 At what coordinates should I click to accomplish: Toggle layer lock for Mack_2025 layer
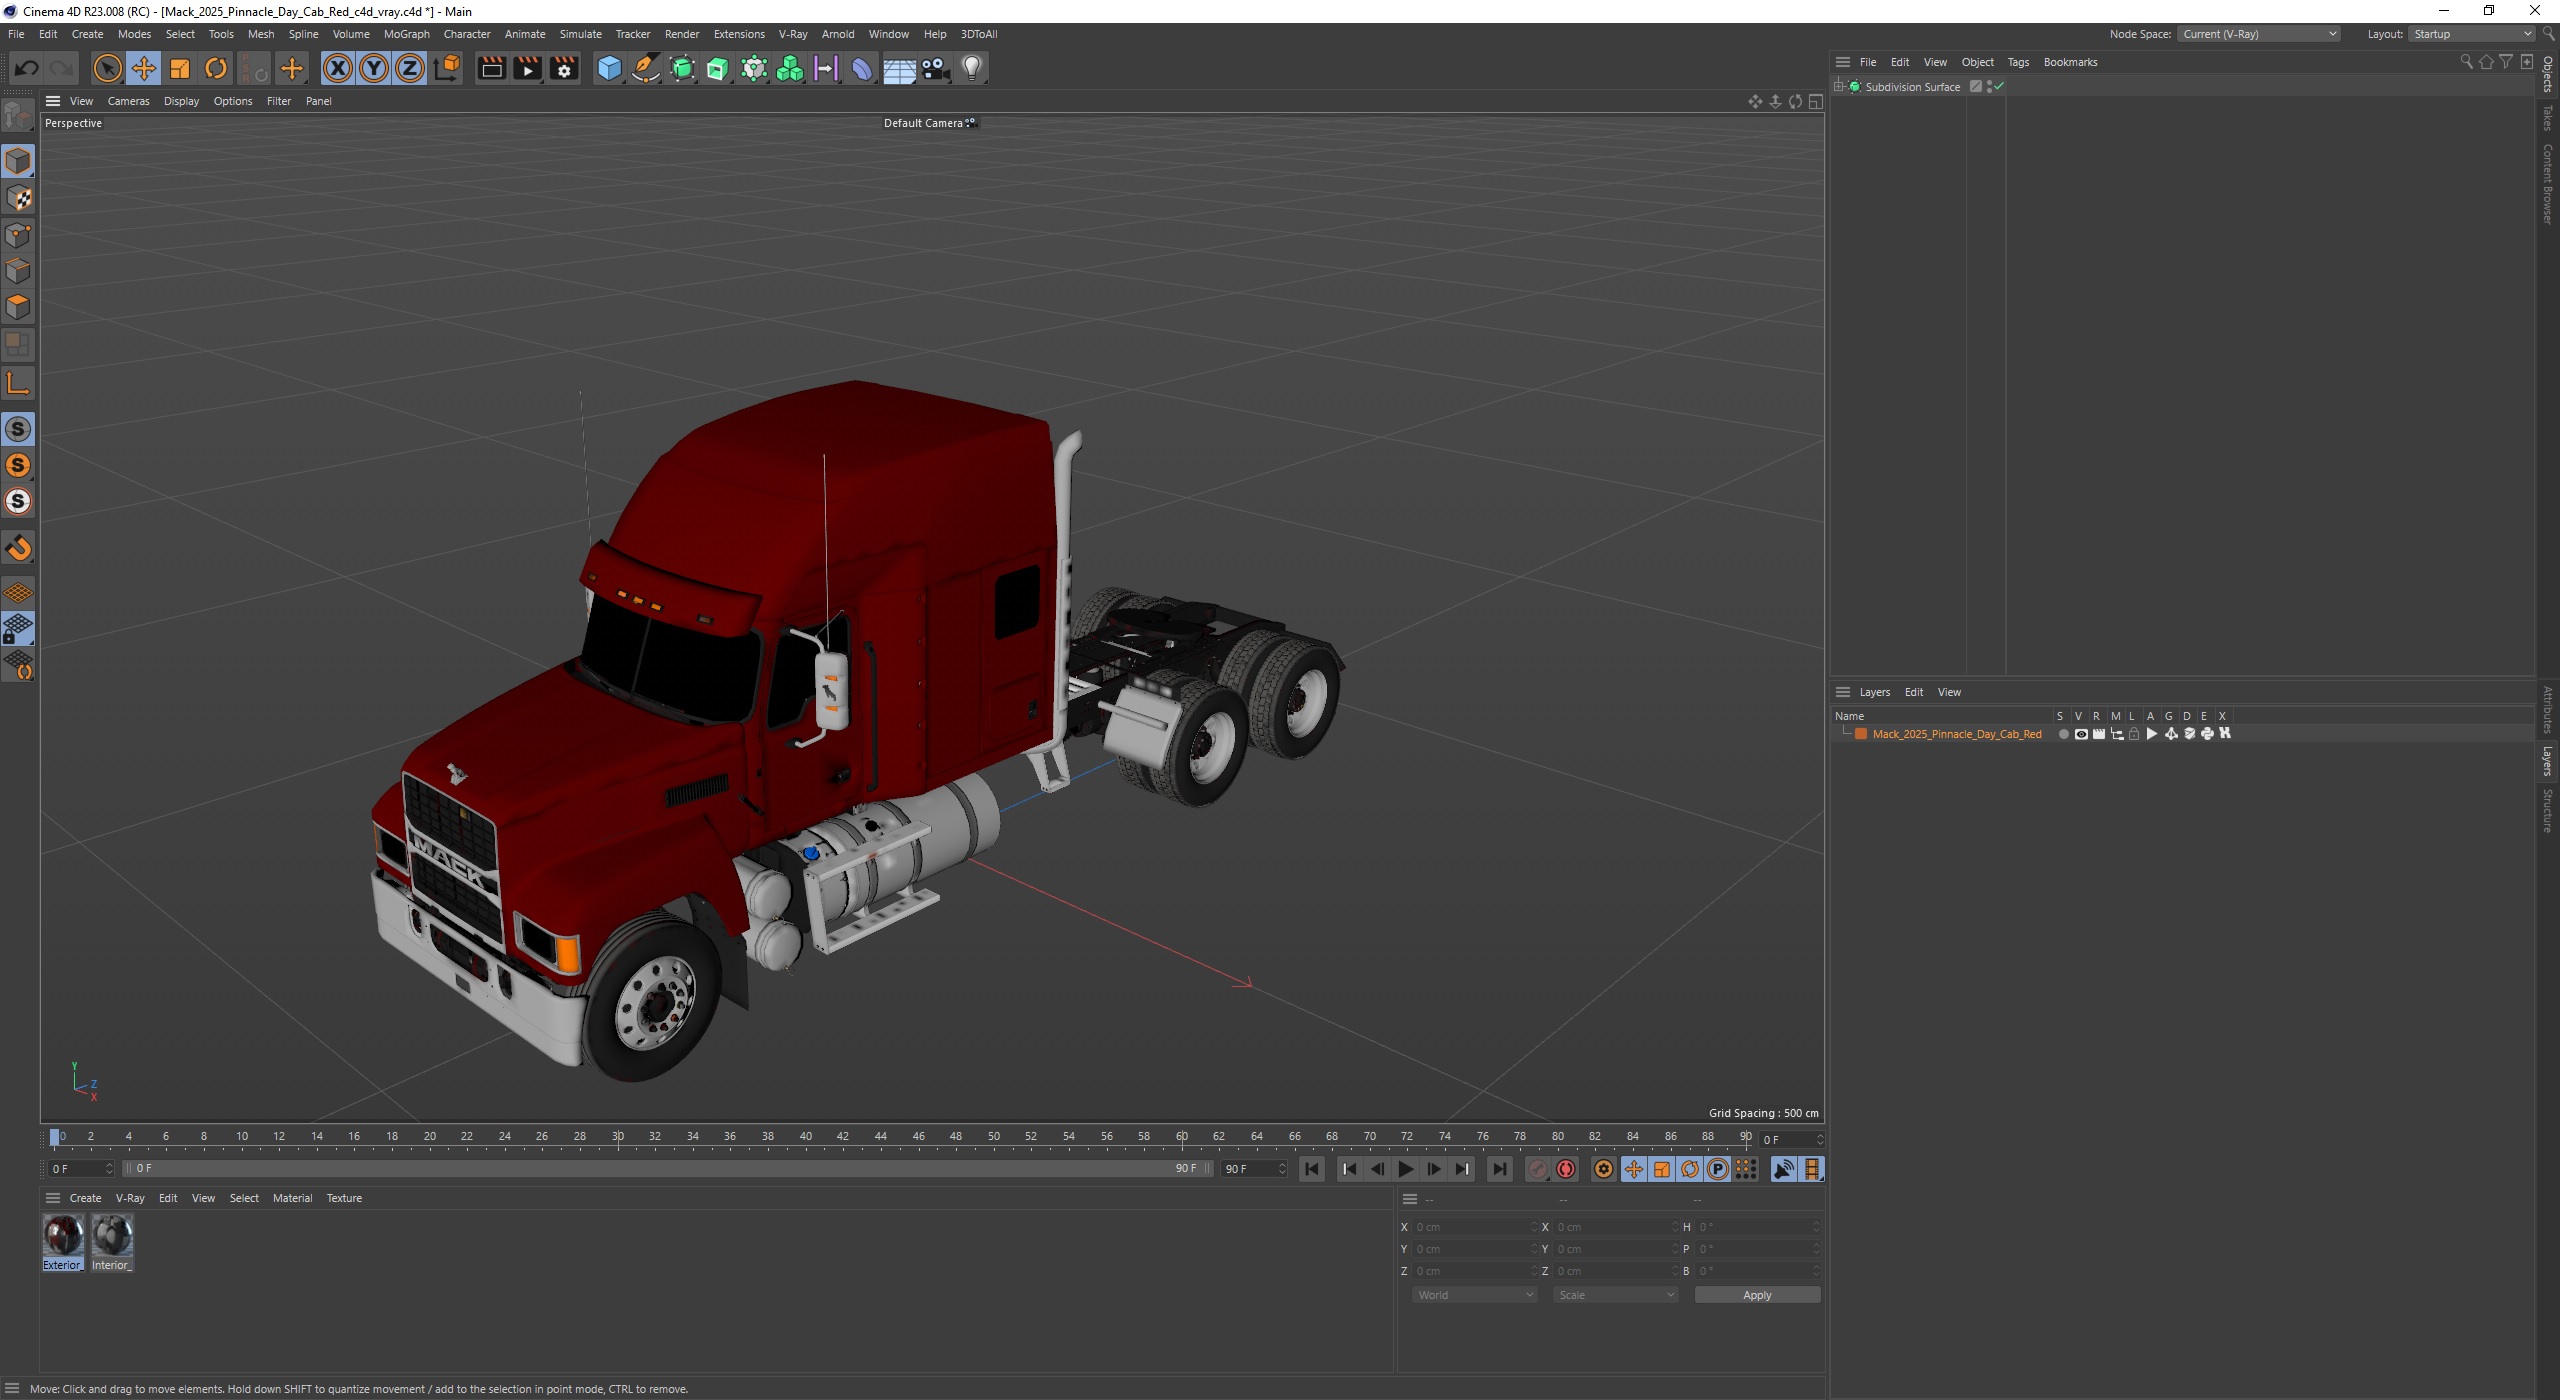[x=2134, y=734]
